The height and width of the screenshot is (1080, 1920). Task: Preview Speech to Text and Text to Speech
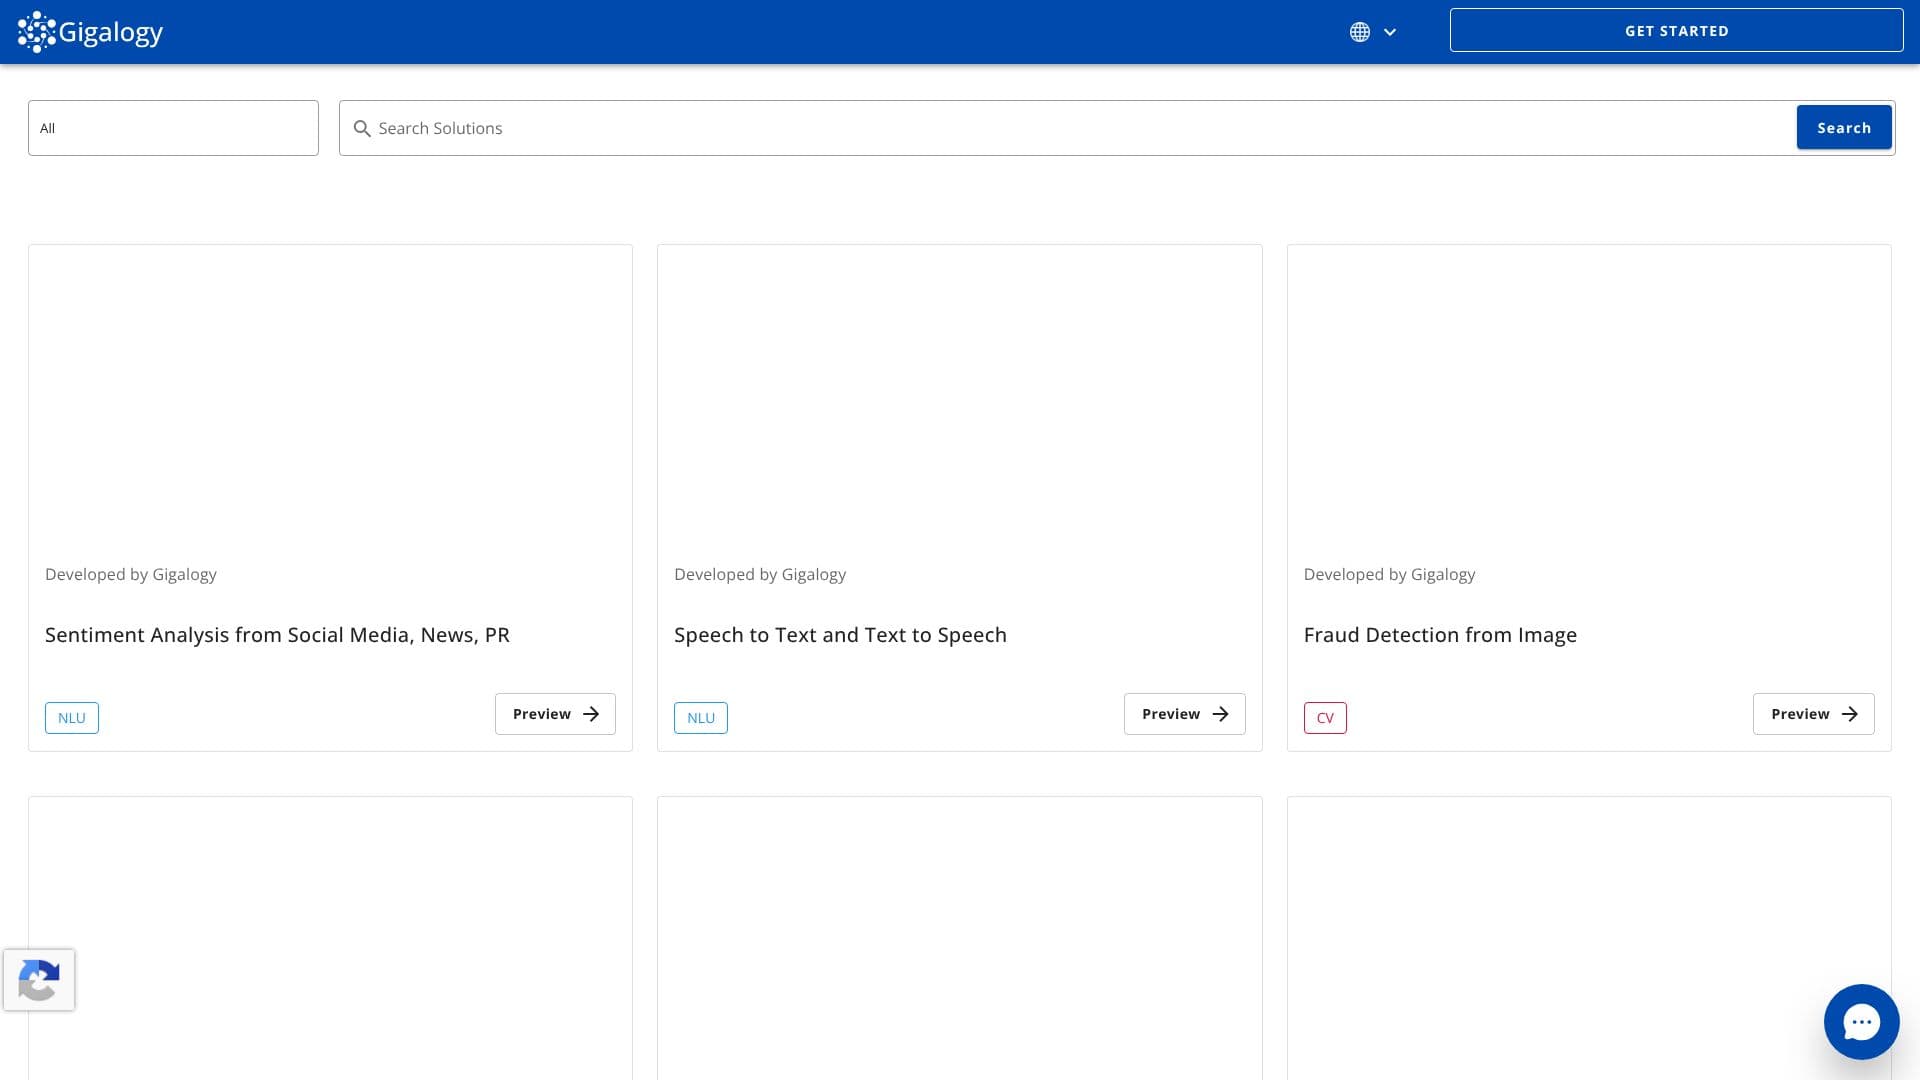(1184, 714)
